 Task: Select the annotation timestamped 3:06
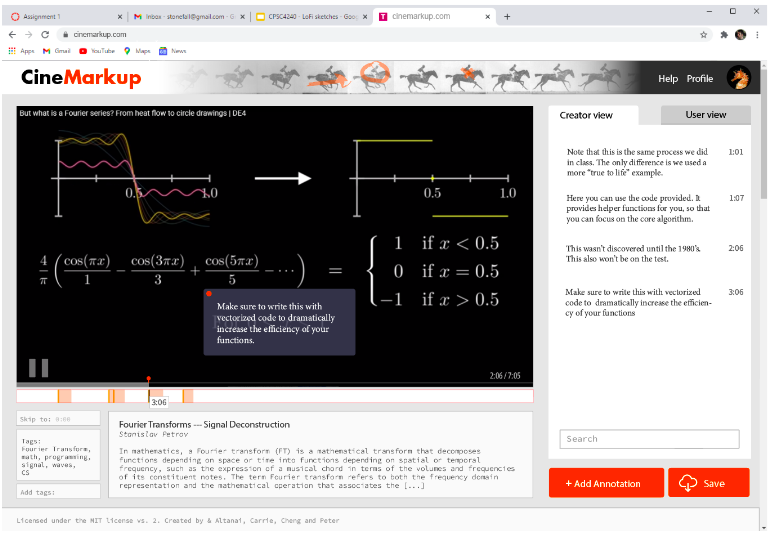pos(654,302)
